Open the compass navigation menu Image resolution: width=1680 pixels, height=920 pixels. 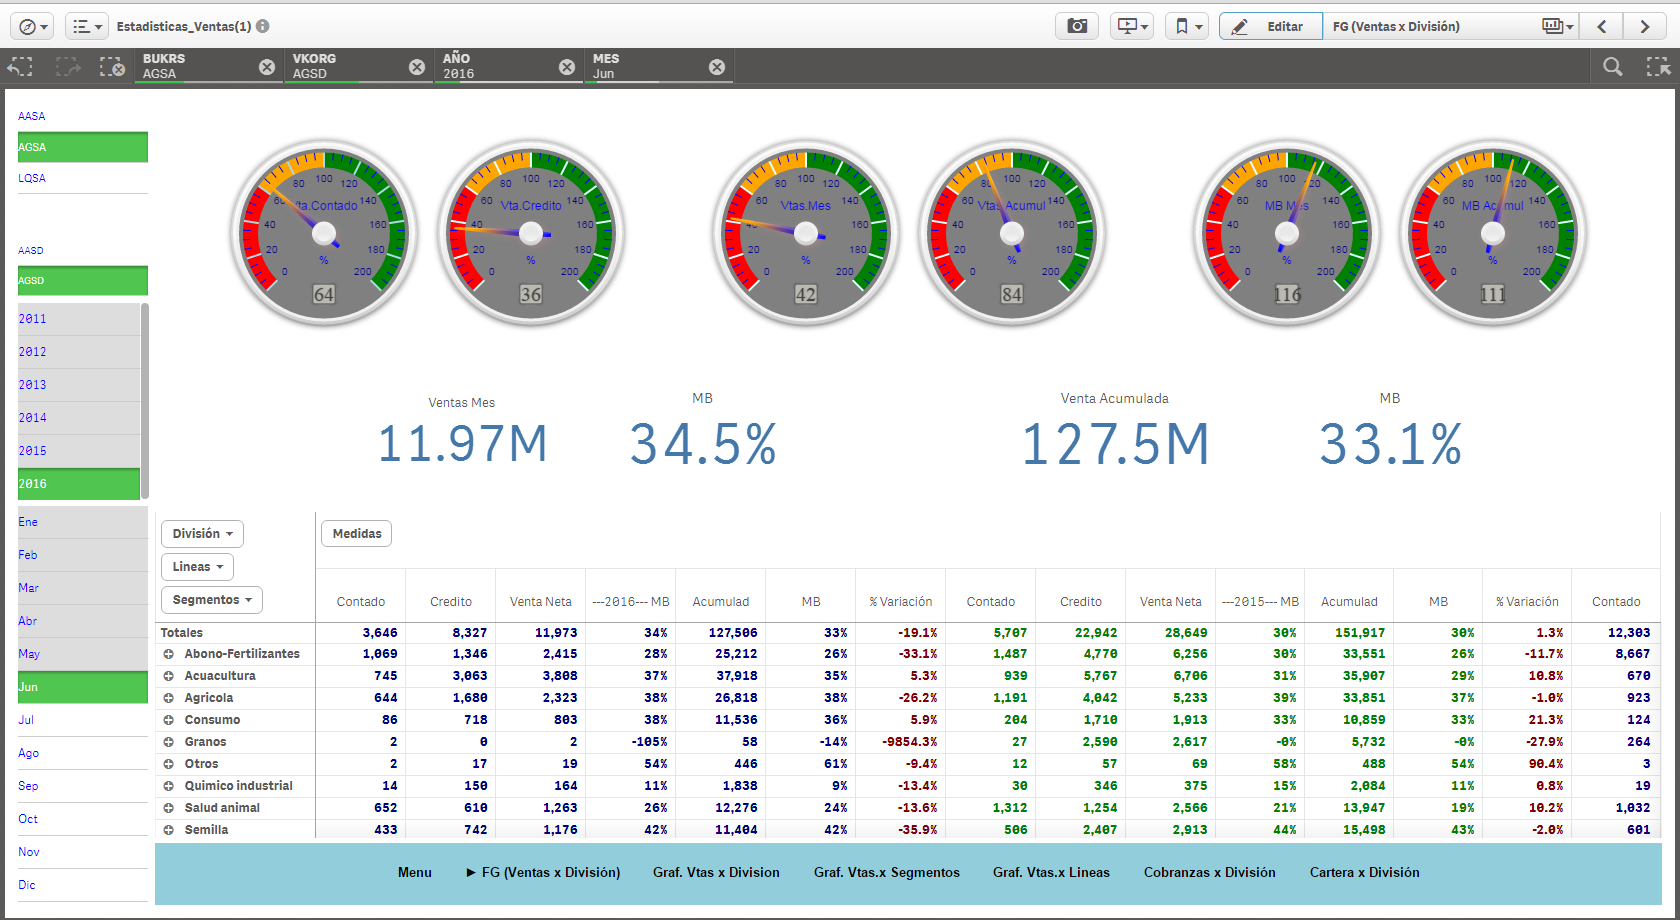[34, 26]
